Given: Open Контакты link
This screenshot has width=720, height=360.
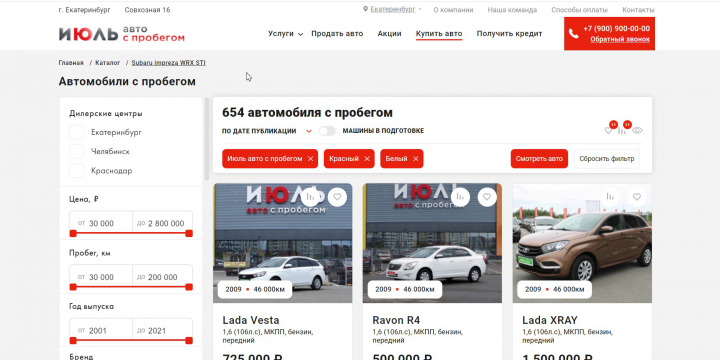Looking at the screenshot, I should [x=638, y=10].
